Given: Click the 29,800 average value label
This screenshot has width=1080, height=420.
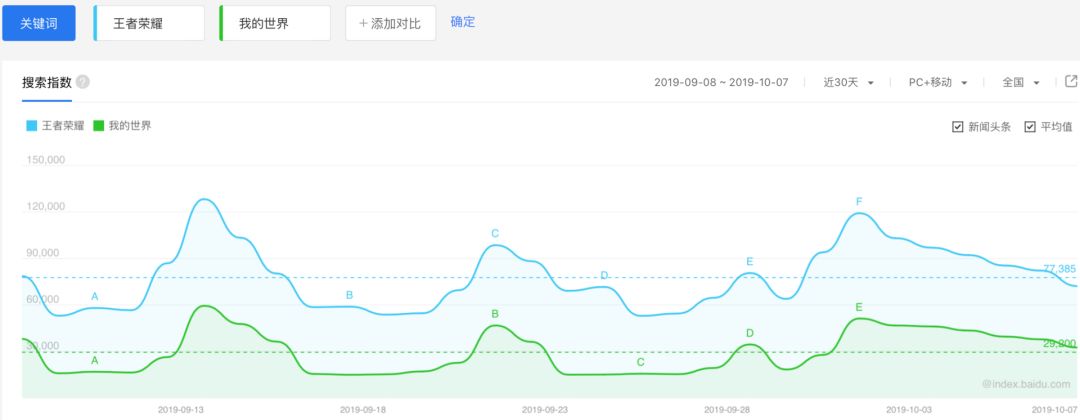Looking at the screenshot, I should pyautogui.click(x=1059, y=343).
